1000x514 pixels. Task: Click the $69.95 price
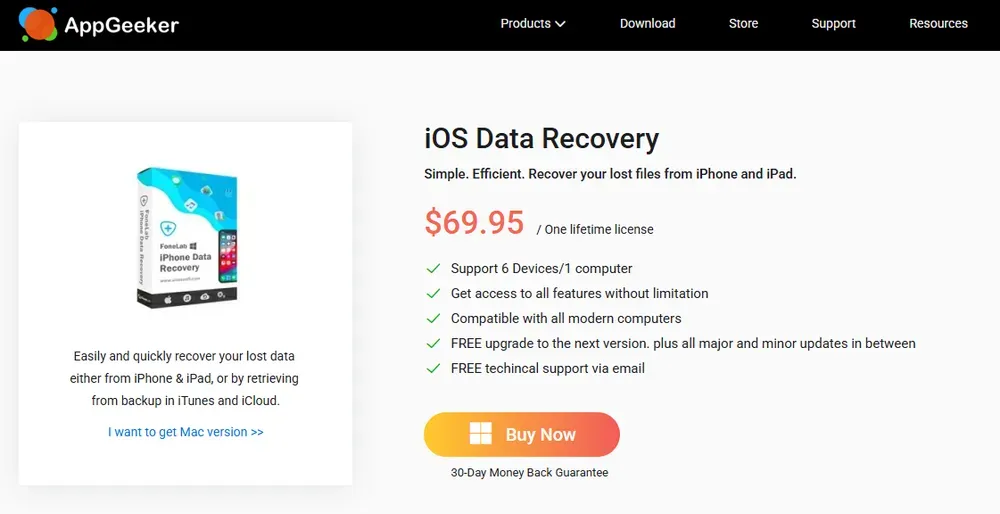(x=474, y=223)
